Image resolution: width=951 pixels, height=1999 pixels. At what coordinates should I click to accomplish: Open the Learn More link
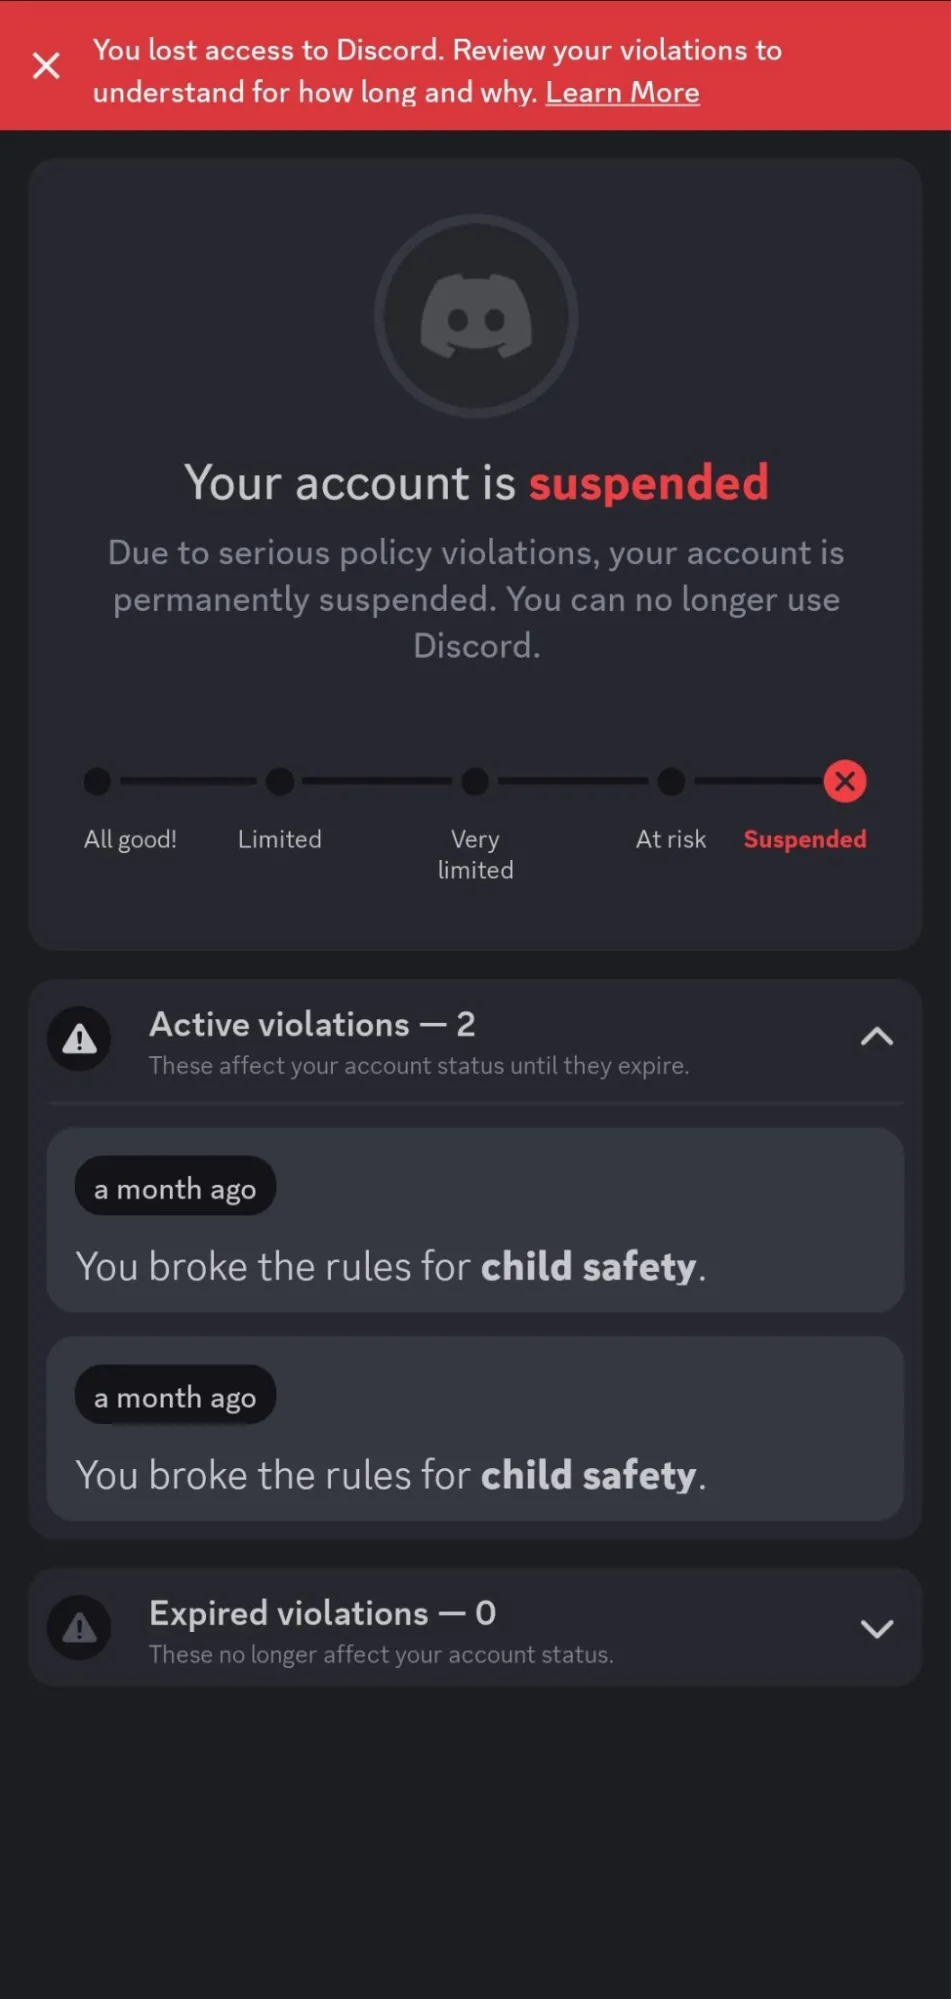coord(622,93)
